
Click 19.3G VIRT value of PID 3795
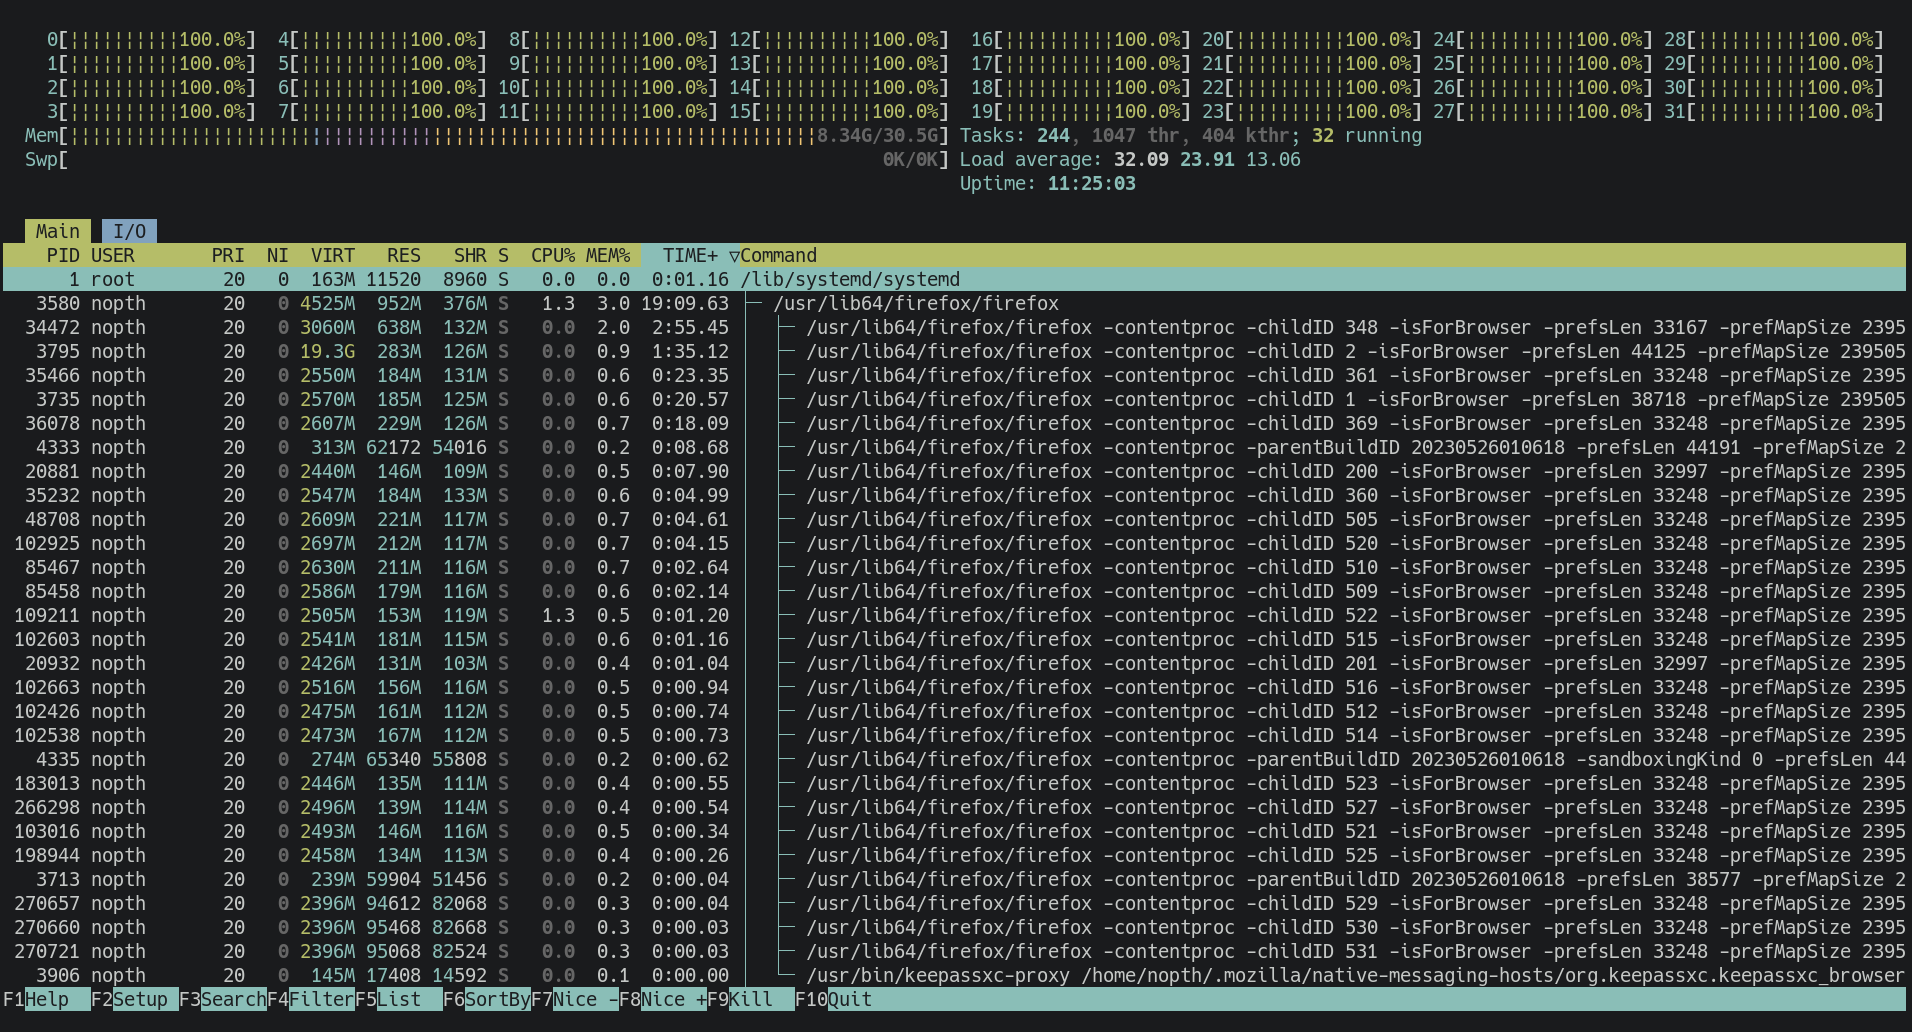(x=327, y=351)
